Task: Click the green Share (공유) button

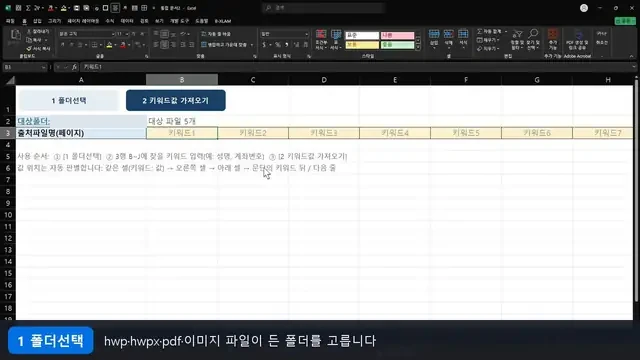Action: [x=624, y=21]
